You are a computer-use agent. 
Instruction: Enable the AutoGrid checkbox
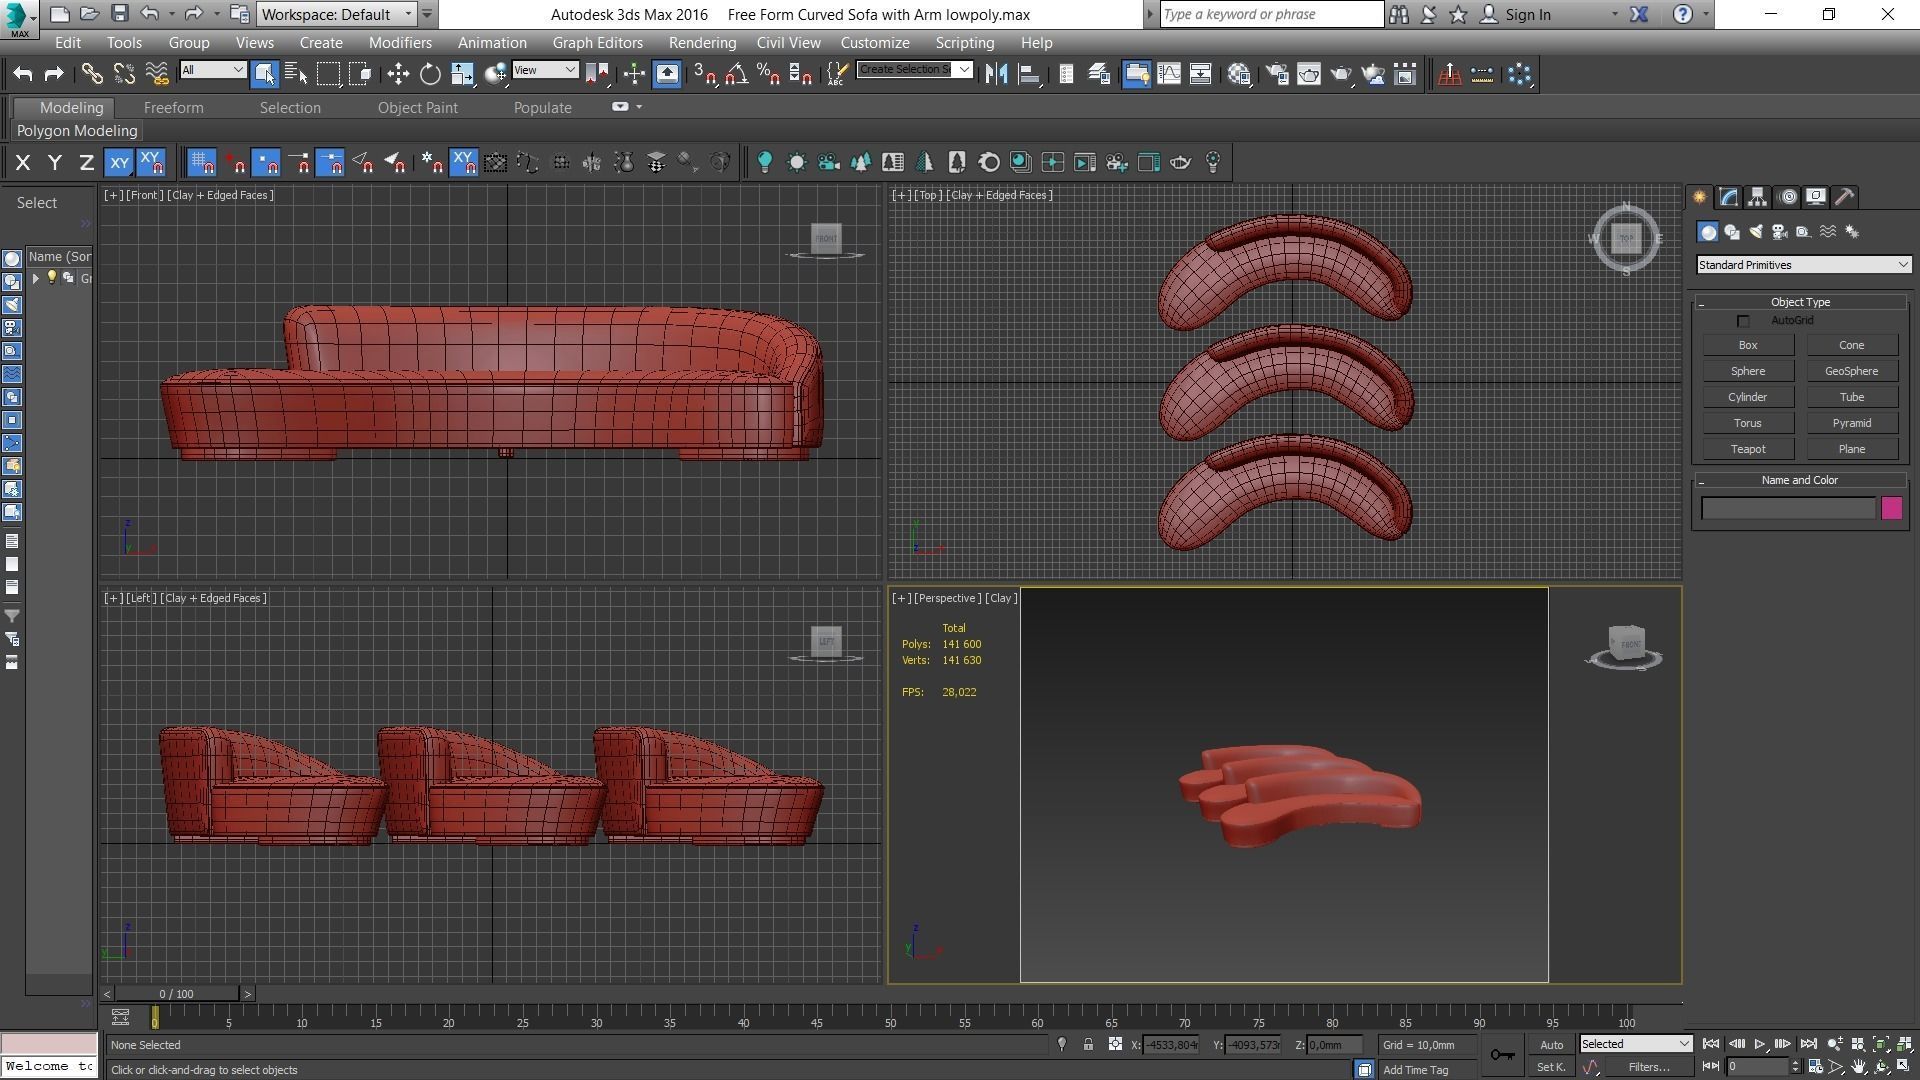tap(1743, 321)
